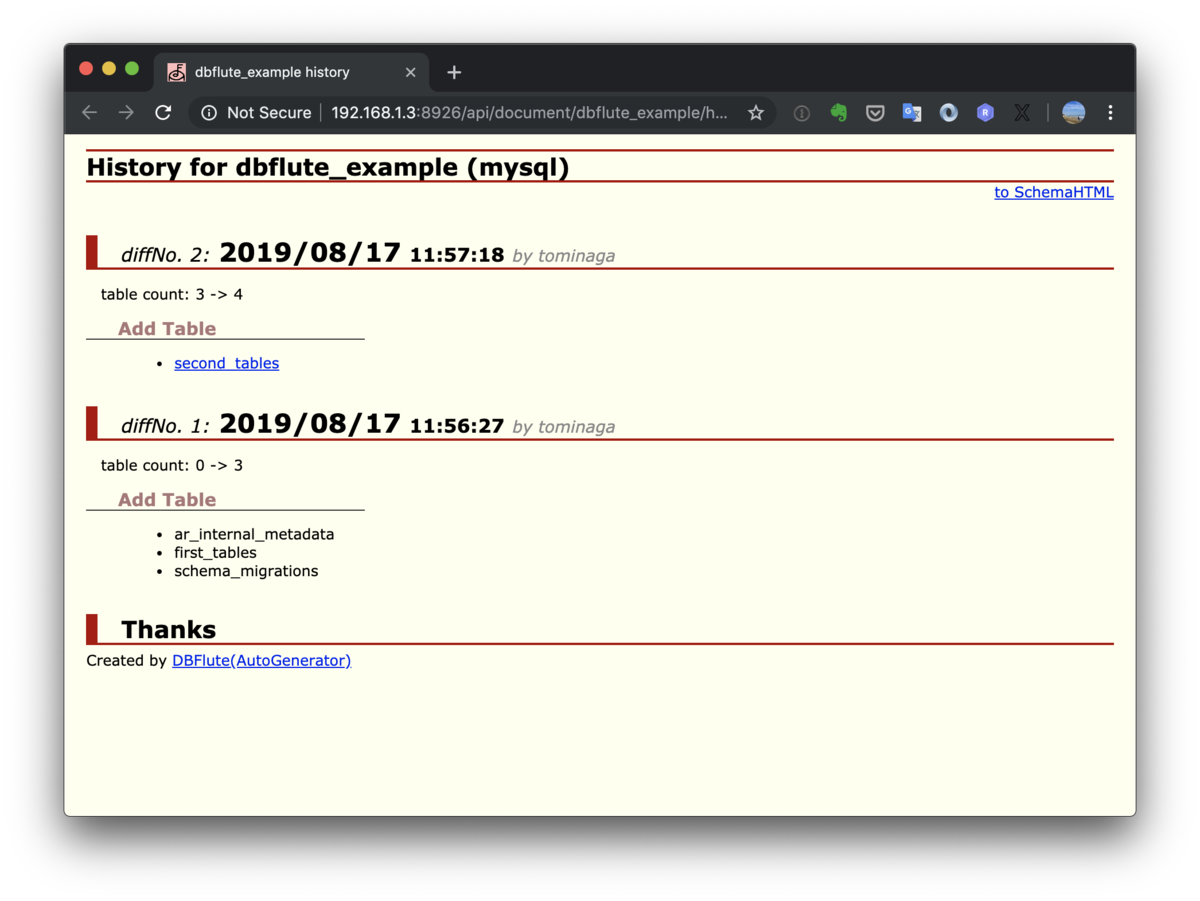Viewport: 1200px width, 901px height.
Task: Click the forward navigation arrow
Action: coord(126,112)
